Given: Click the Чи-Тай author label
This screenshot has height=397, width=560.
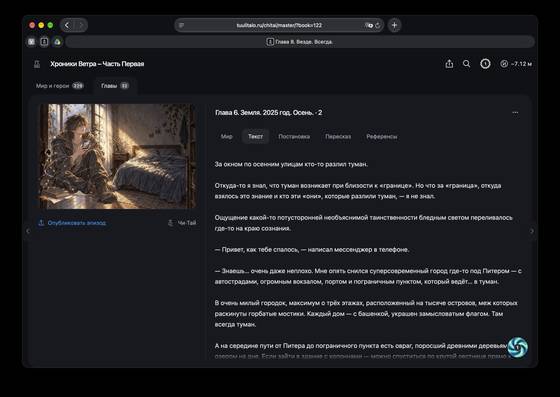Looking at the screenshot, I should [187, 223].
